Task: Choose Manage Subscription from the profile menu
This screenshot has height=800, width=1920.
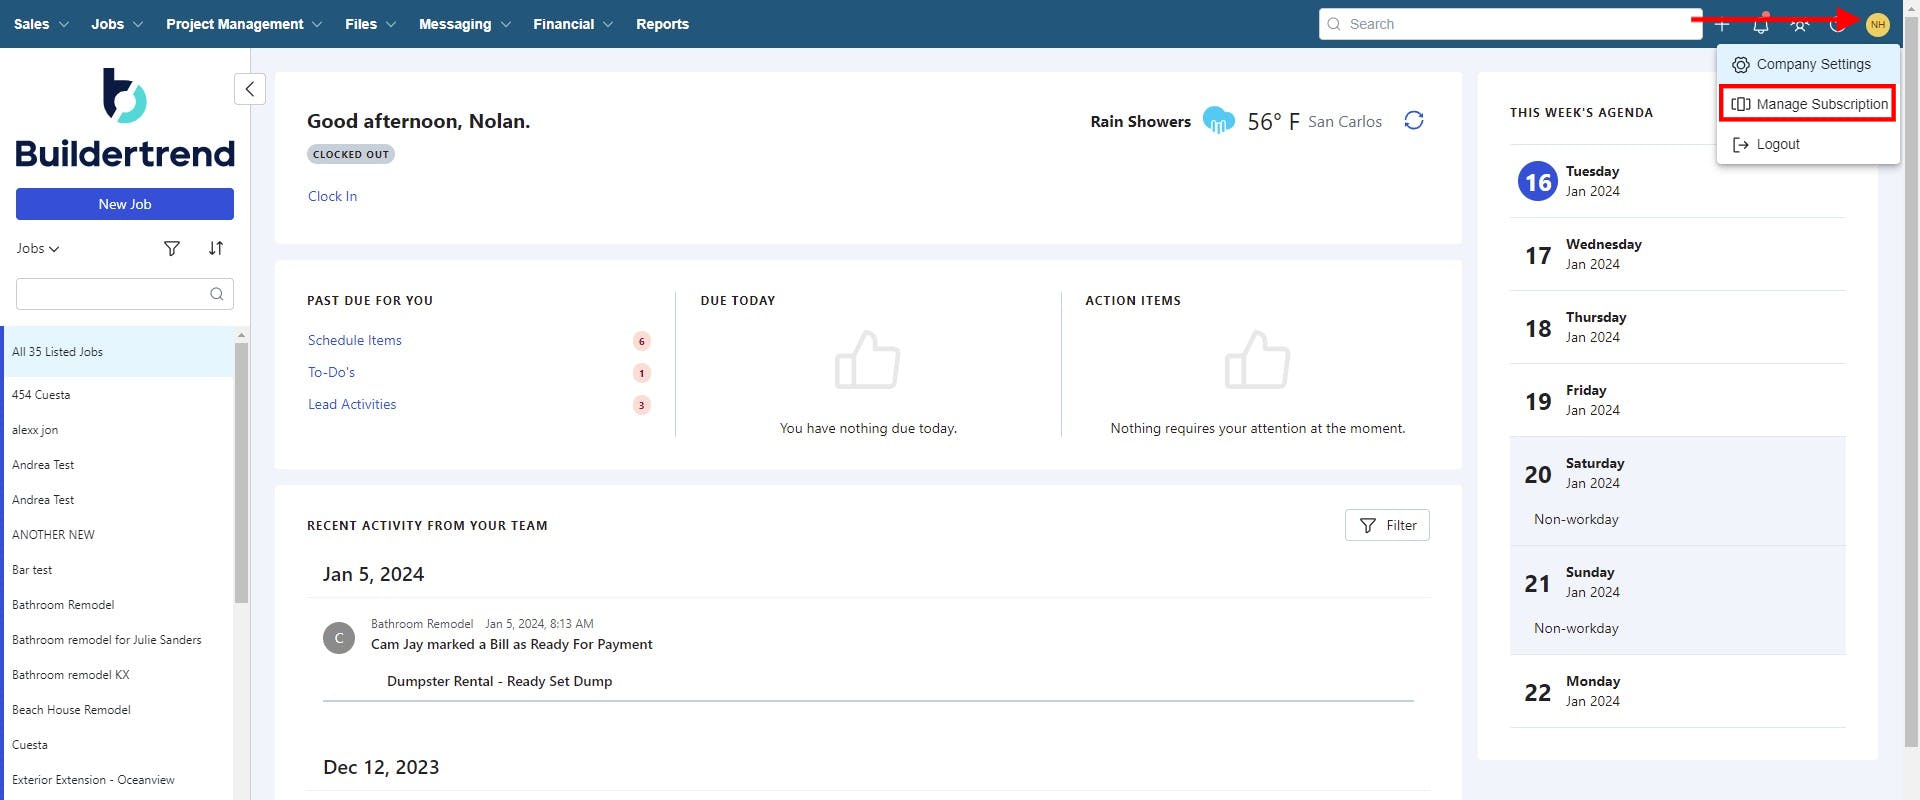Action: click(x=1809, y=104)
